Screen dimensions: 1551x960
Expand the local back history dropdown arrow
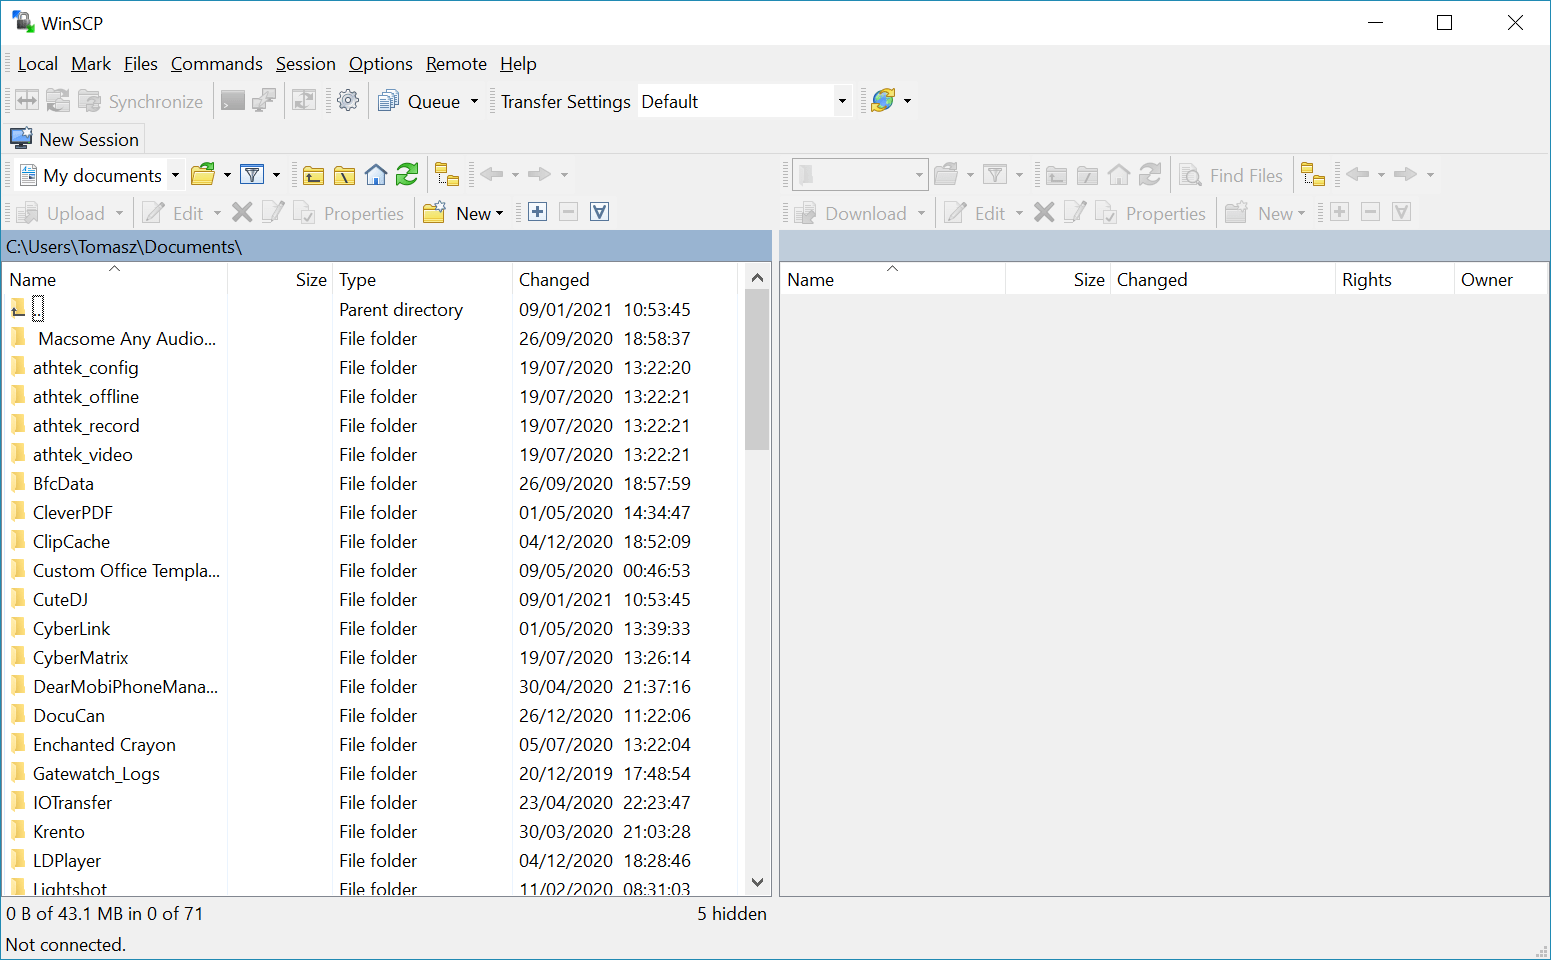[x=516, y=175]
